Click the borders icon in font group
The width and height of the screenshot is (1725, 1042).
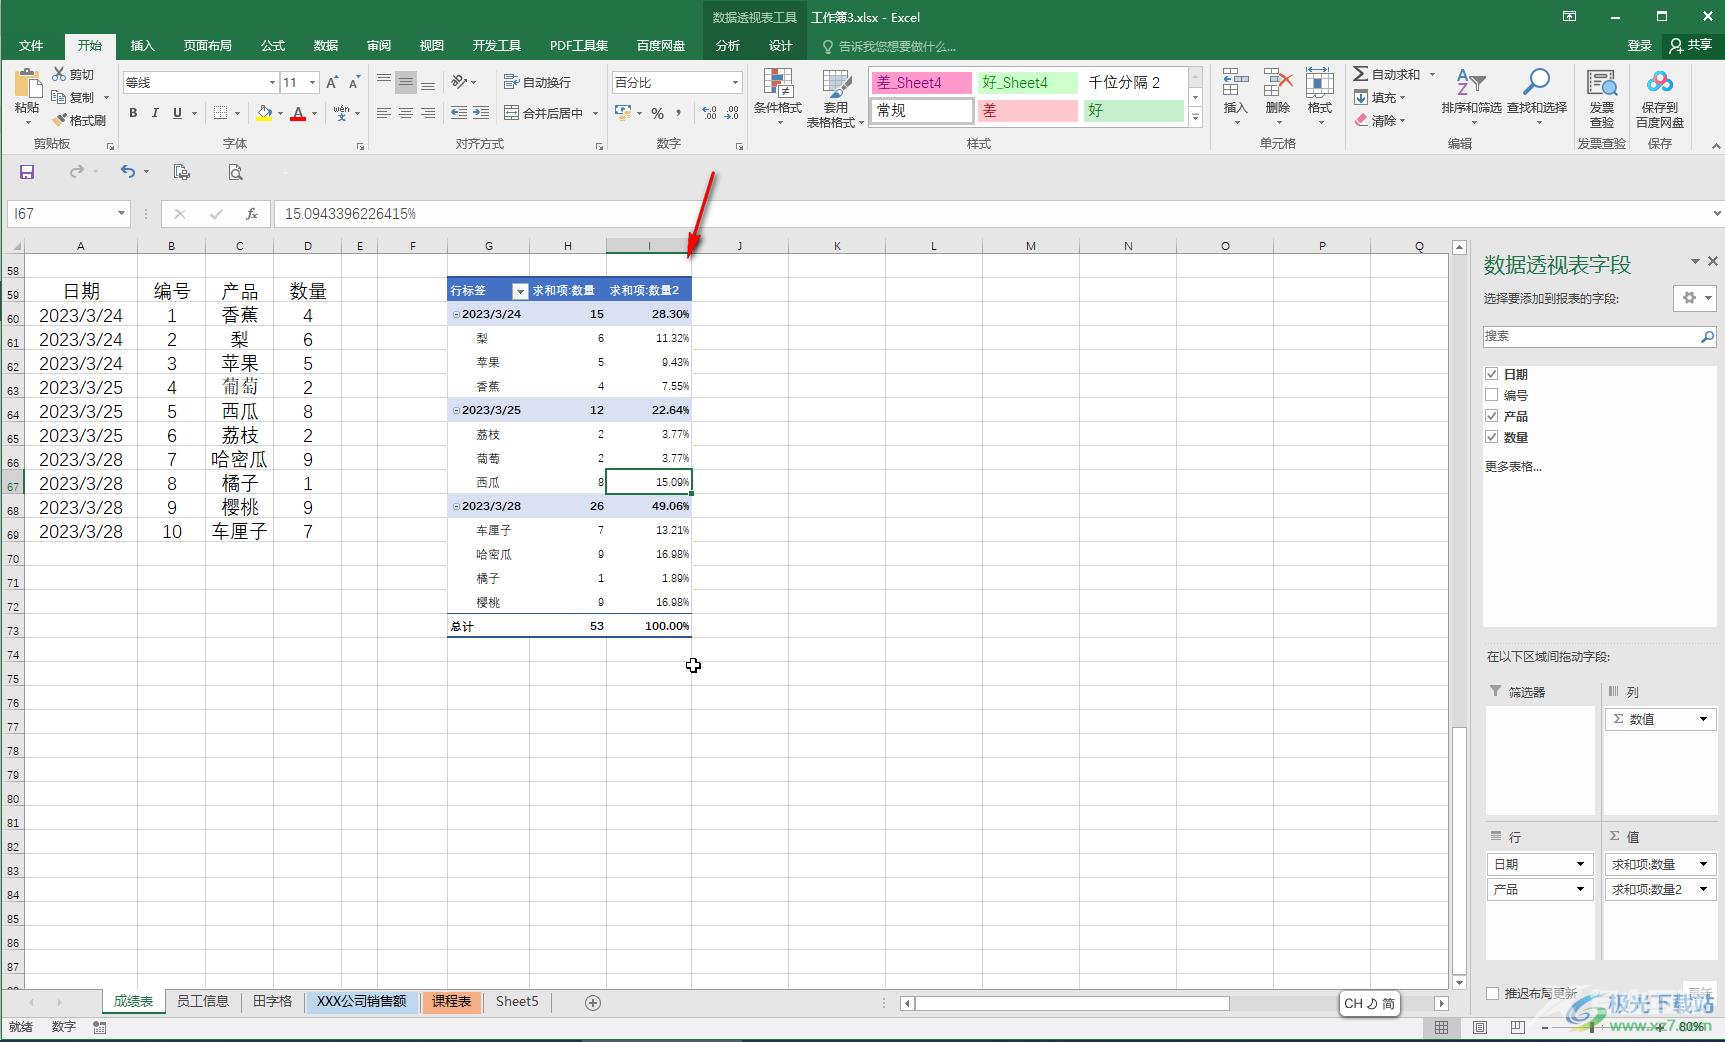coord(221,113)
